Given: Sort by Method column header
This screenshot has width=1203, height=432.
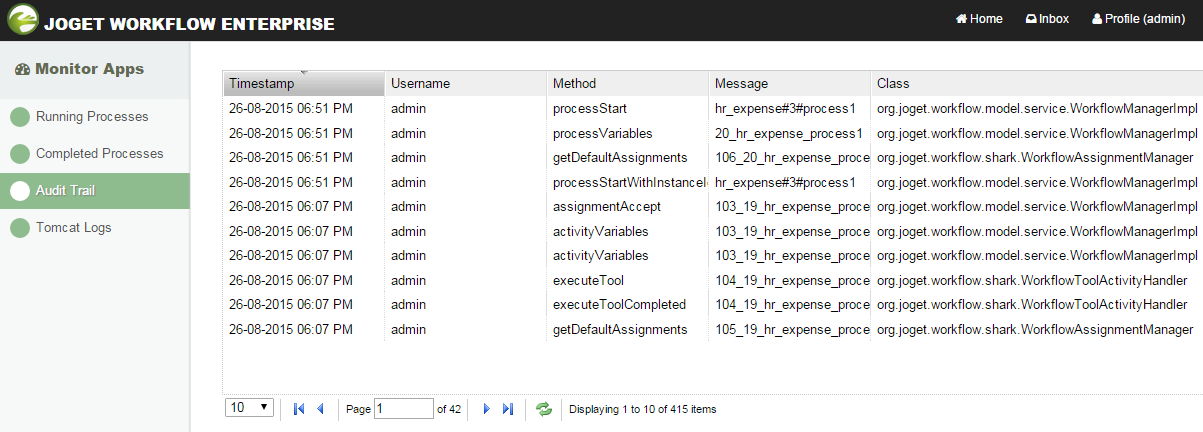Looking at the screenshot, I should click(x=627, y=83).
